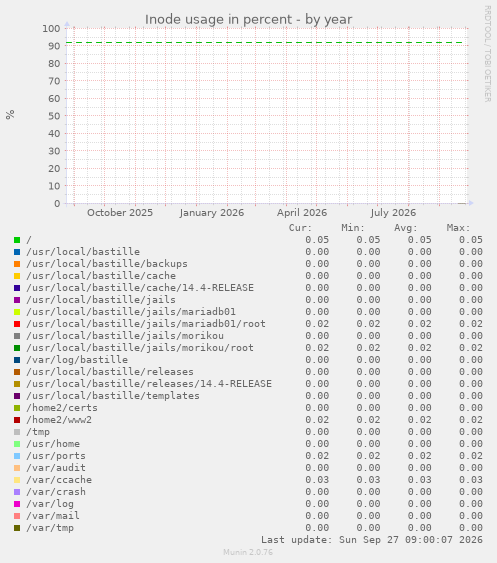Click the Max: column header
497x563 pixels.
pos(459,228)
